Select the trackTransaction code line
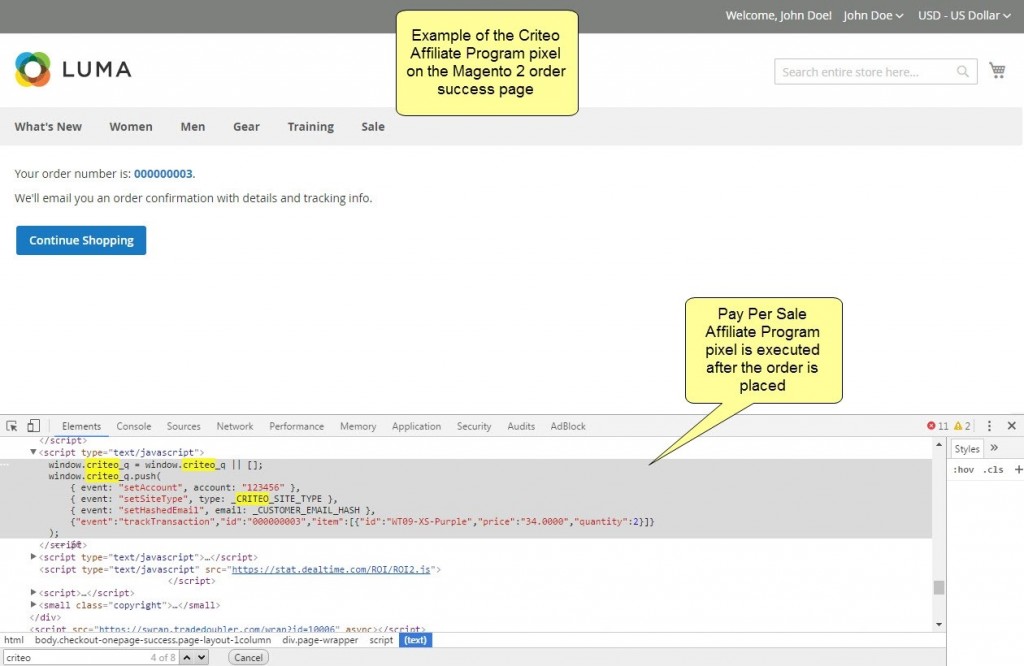 (362, 522)
